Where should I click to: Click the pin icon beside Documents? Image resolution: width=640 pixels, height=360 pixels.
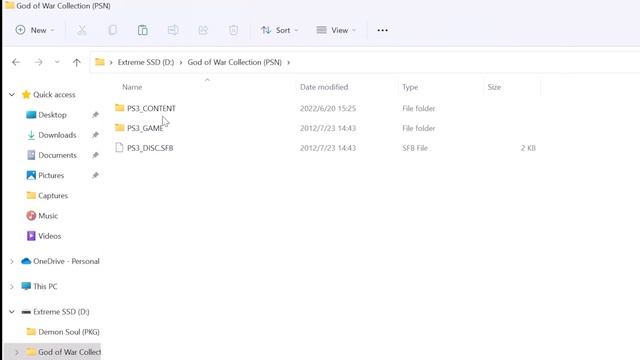[96, 155]
